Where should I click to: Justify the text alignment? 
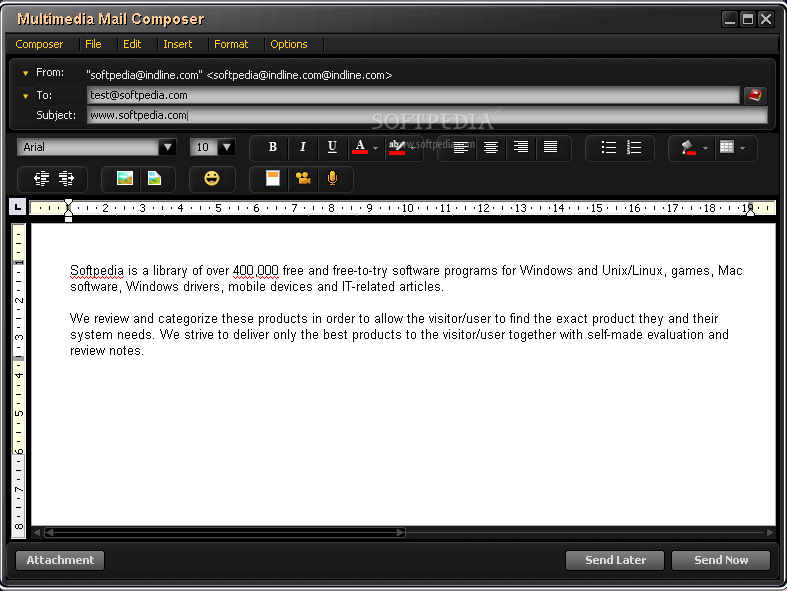click(x=551, y=148)
